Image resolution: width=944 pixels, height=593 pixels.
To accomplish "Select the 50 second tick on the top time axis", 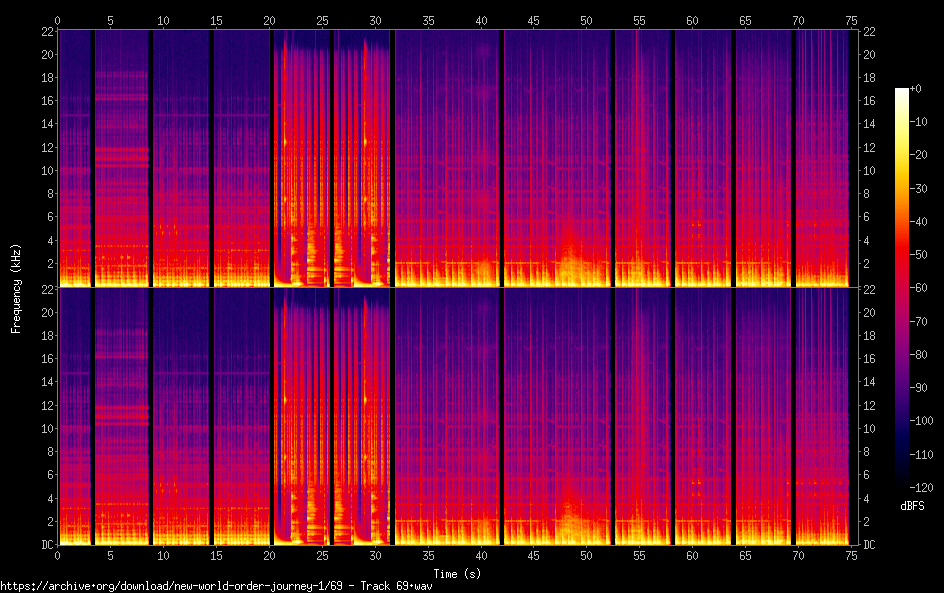I will [585, 19].
